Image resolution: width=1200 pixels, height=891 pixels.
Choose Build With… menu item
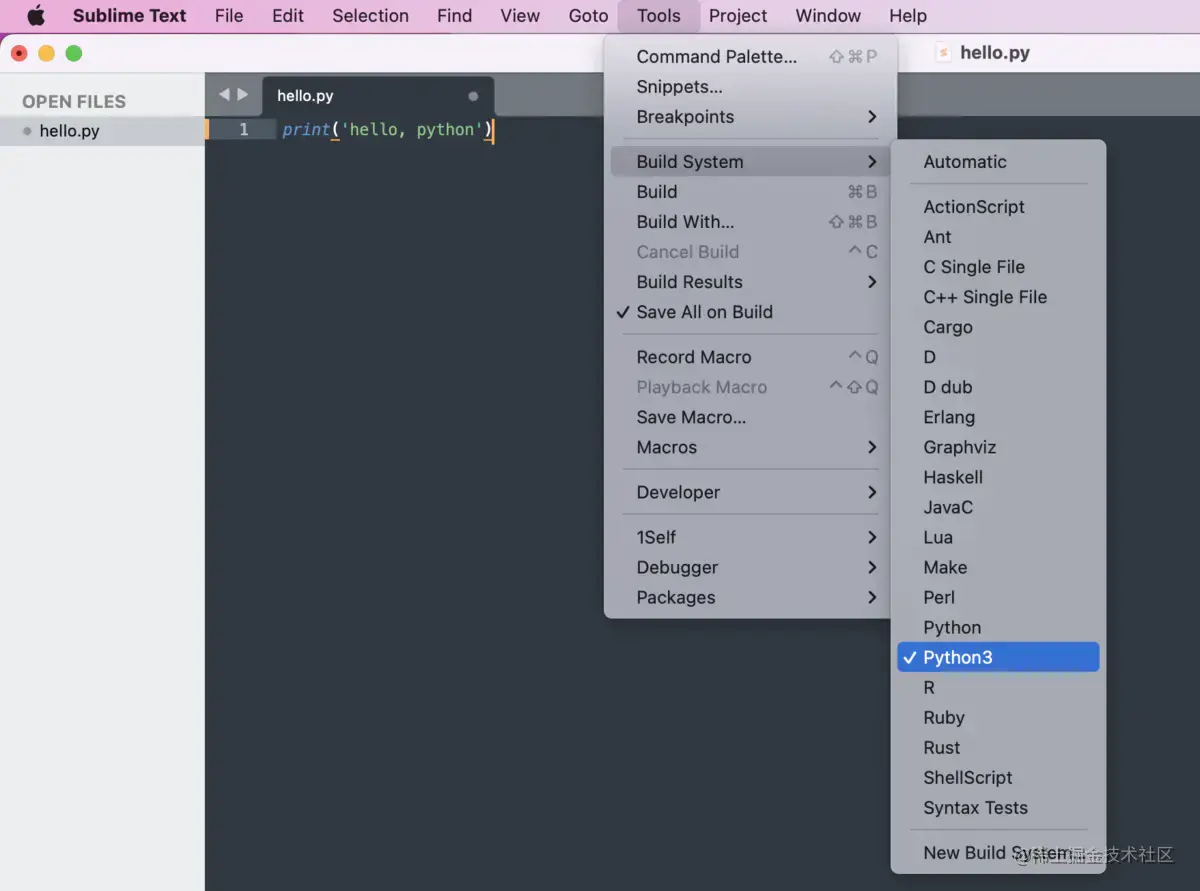tap(747, 222)
